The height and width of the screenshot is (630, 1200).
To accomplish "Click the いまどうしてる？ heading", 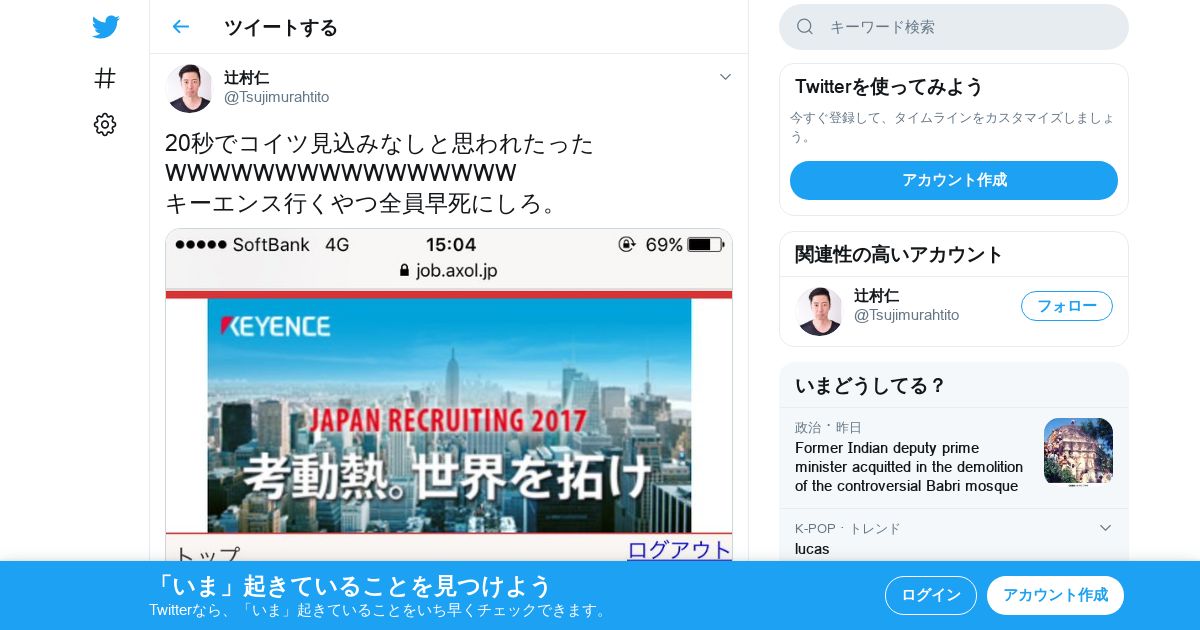I will 870,385.
